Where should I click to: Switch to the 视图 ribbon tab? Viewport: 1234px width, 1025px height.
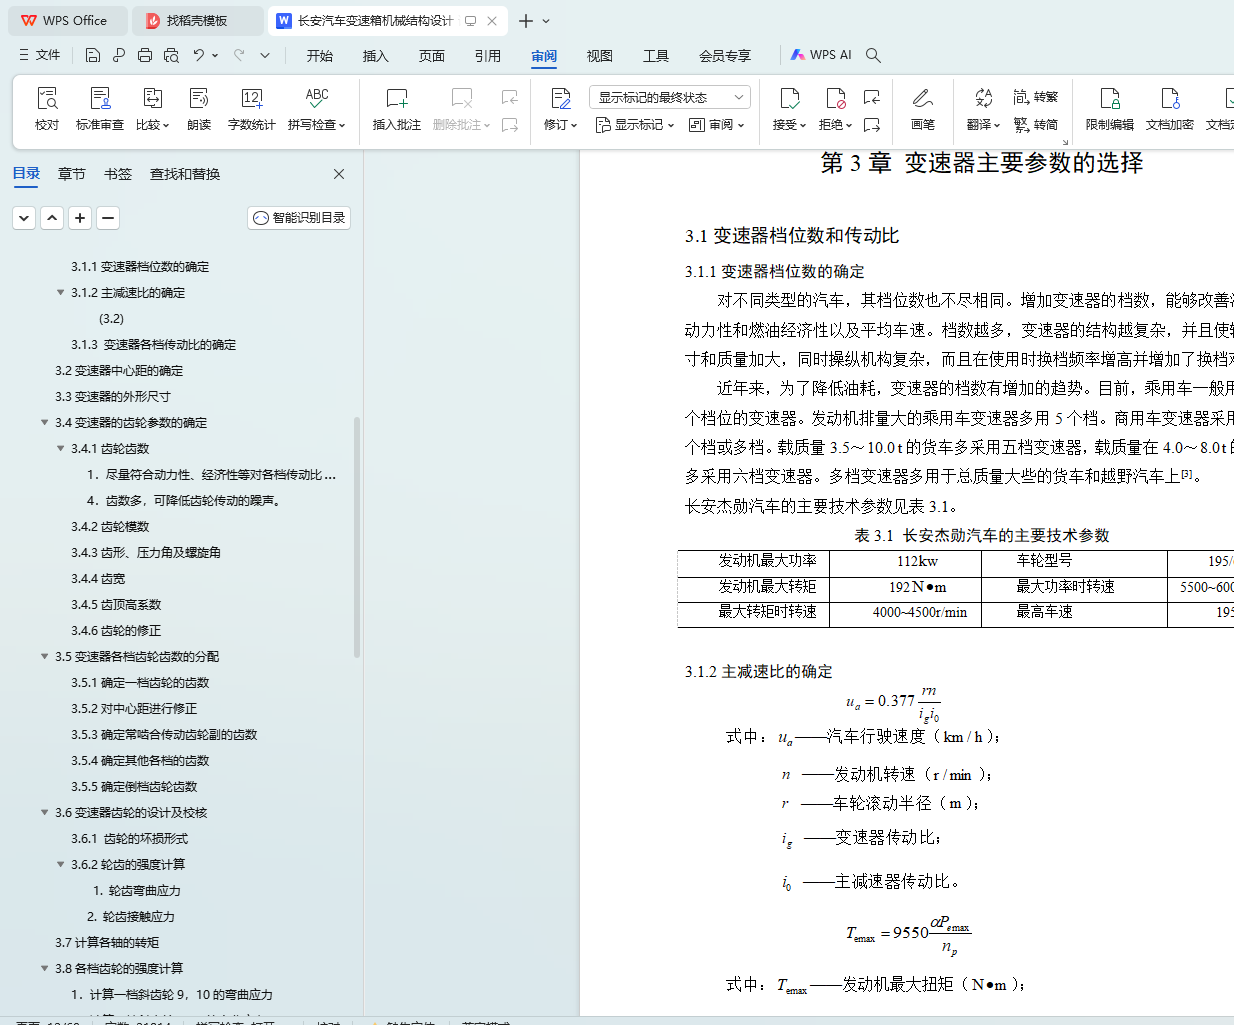pyautogui.click(x=600, y=55)
